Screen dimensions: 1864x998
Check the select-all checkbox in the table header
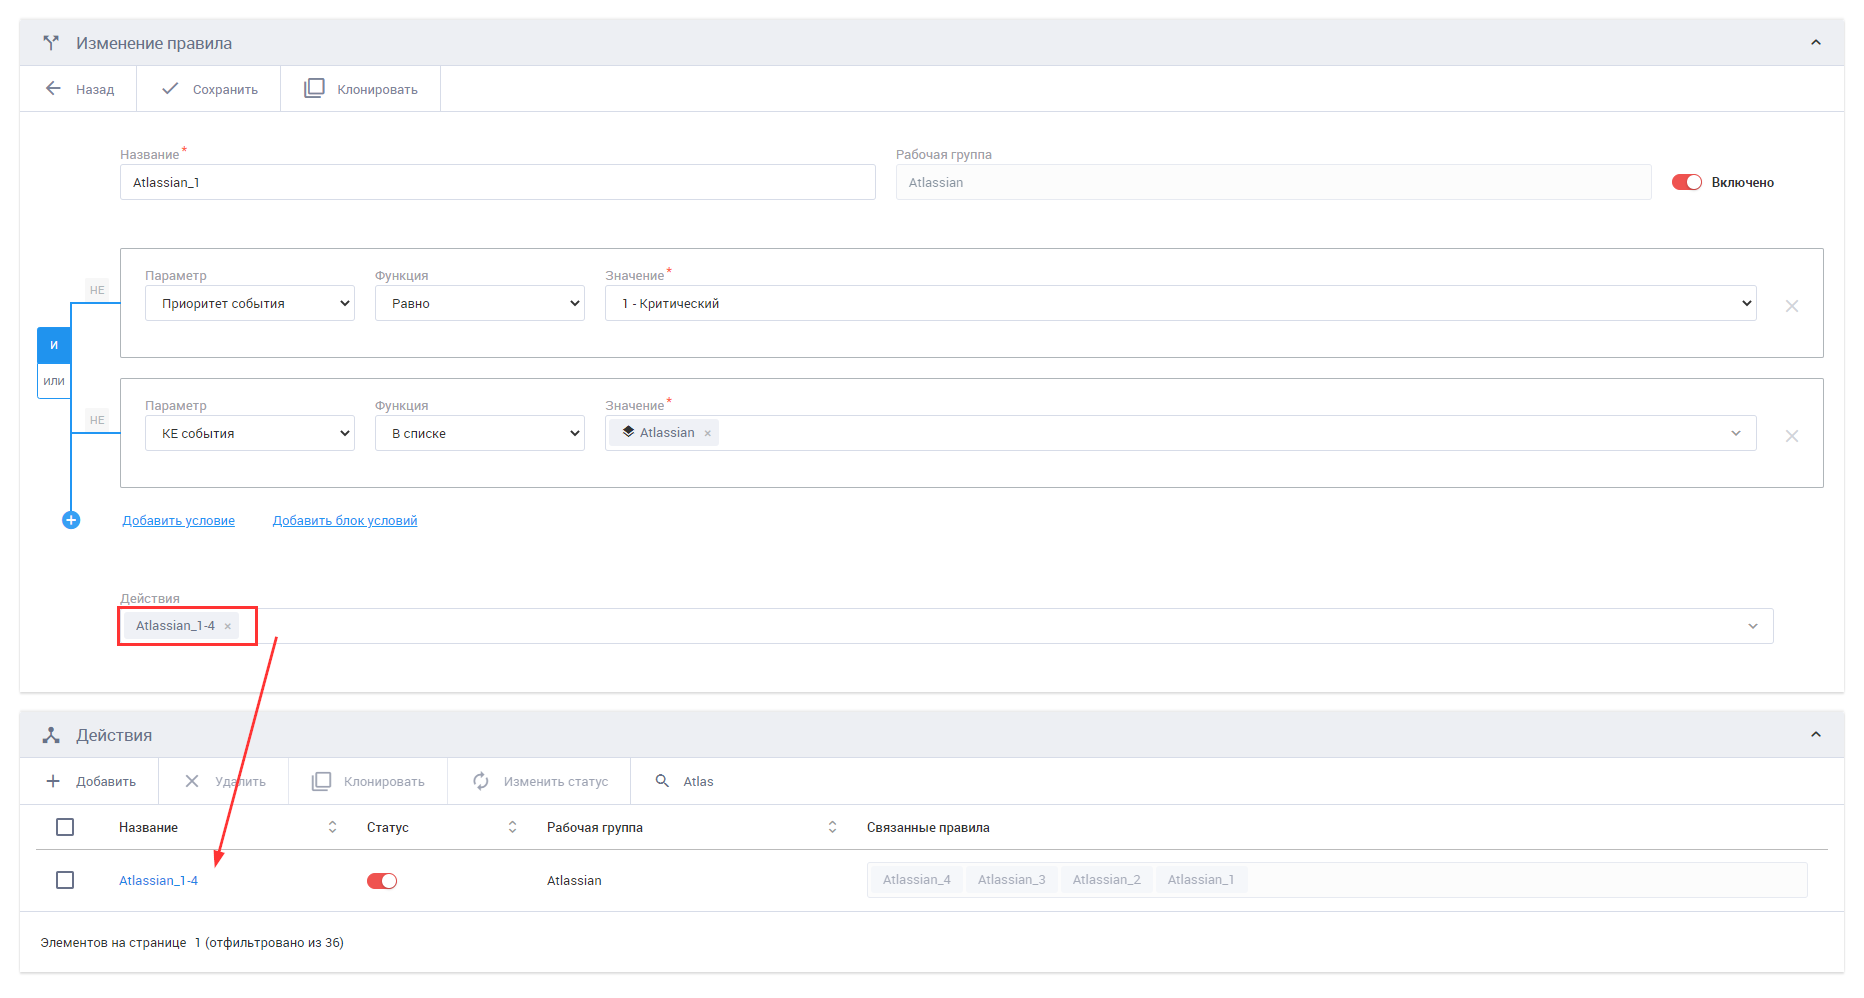pos(65,827)
